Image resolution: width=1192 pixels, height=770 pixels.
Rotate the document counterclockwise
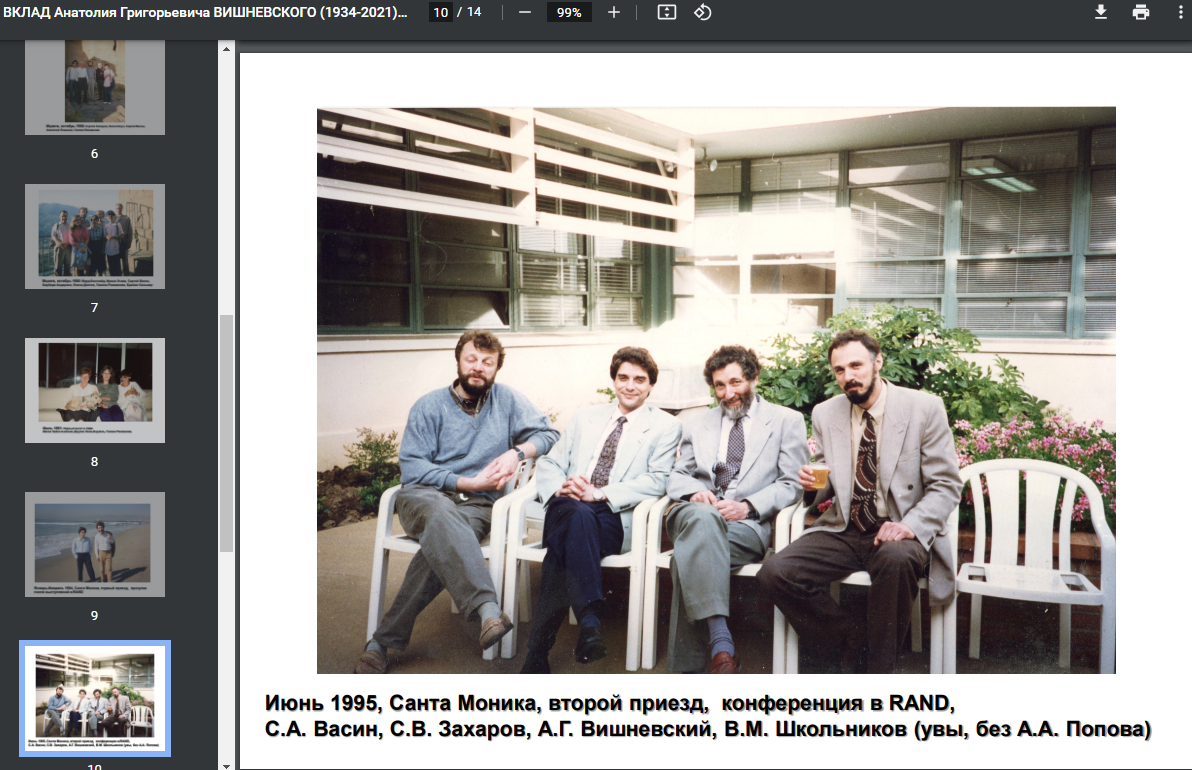pos(702,12)
